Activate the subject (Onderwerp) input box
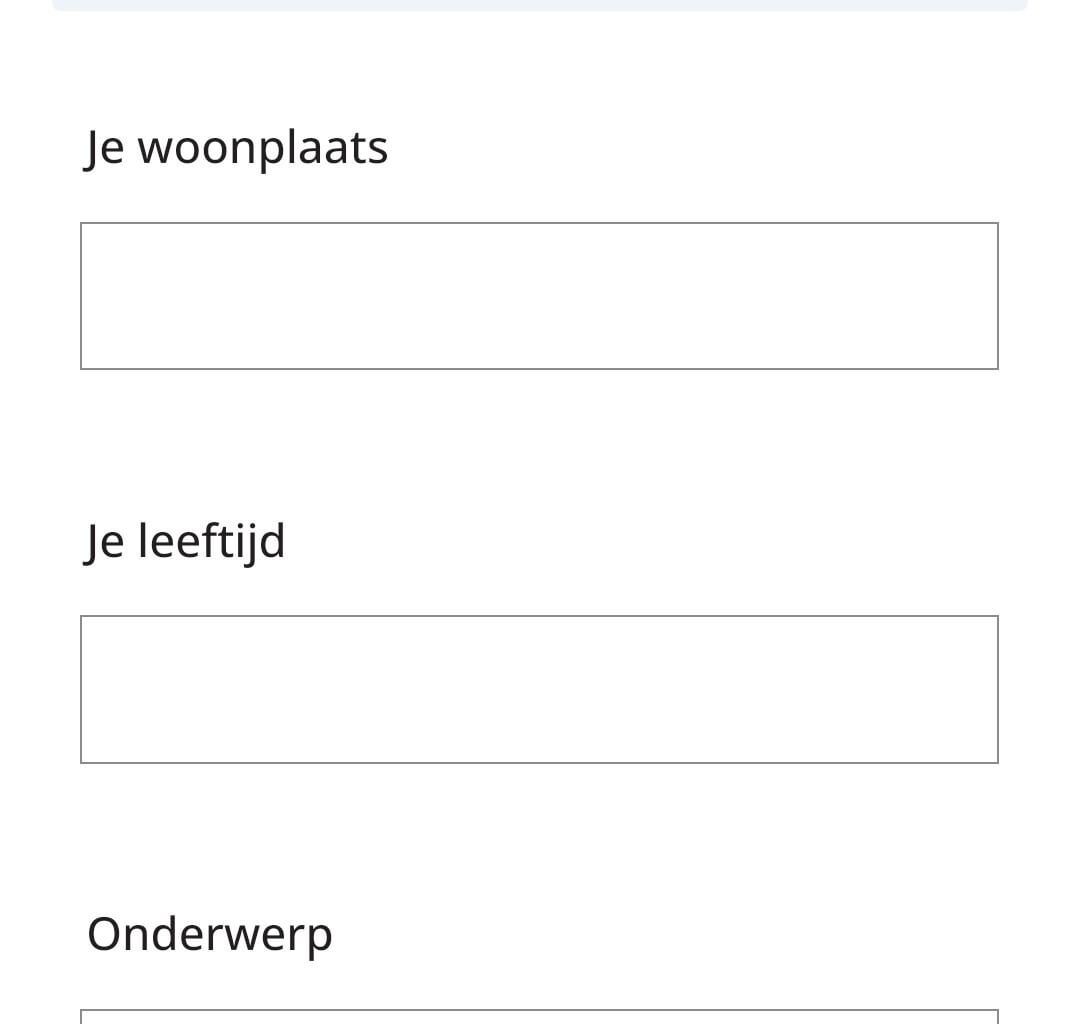 pos(539,1017)
